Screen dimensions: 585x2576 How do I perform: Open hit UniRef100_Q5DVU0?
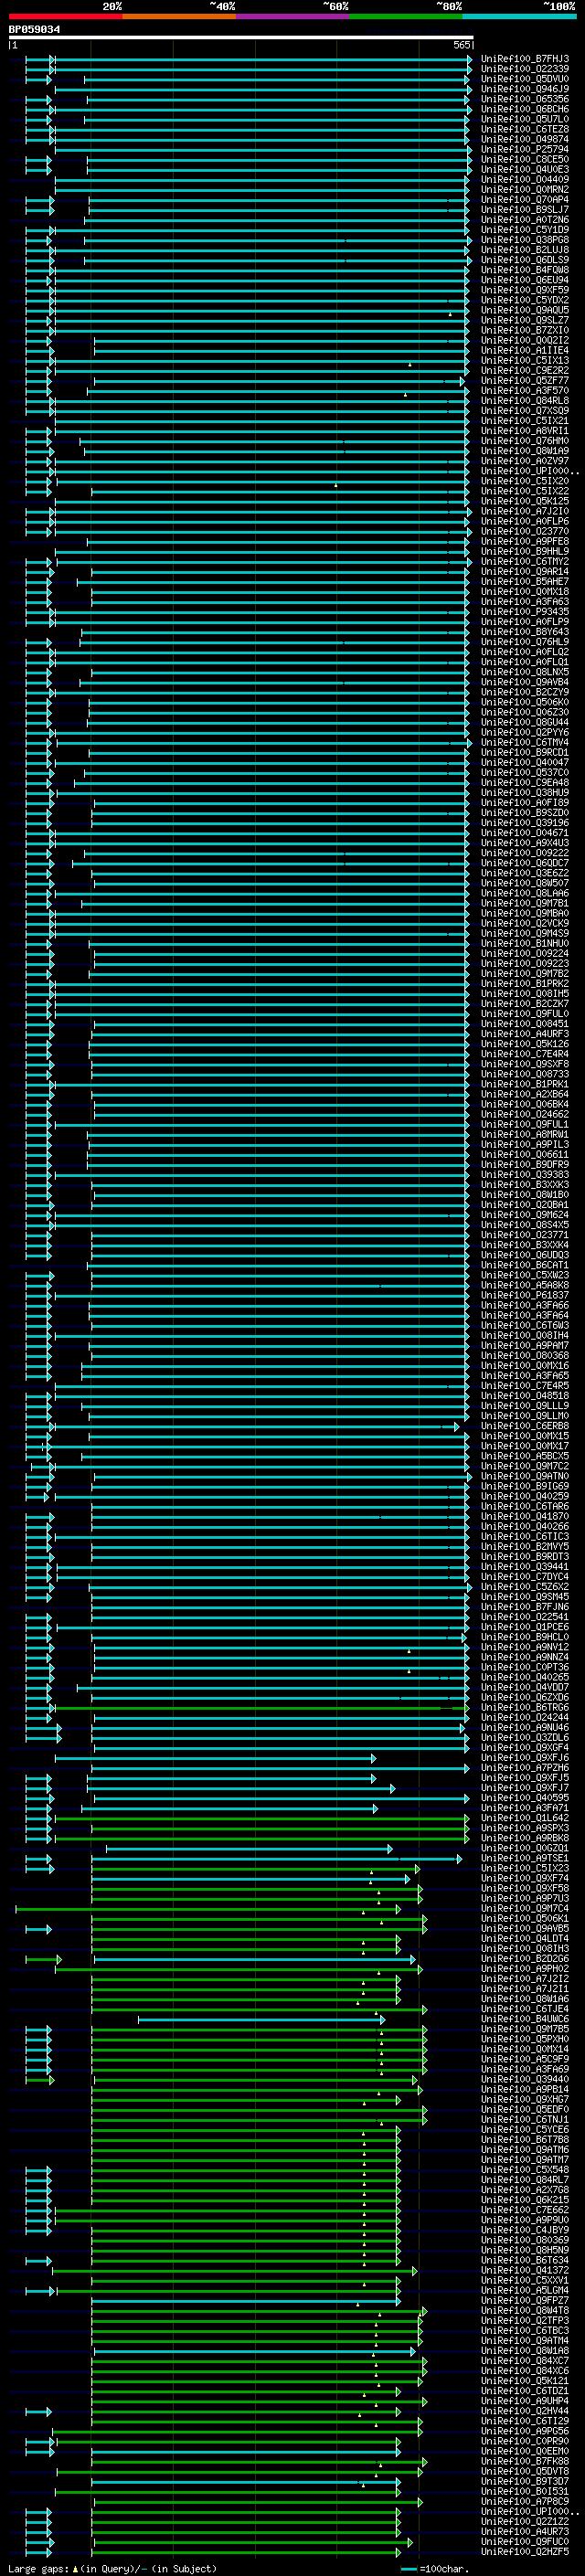click(525, 79)
